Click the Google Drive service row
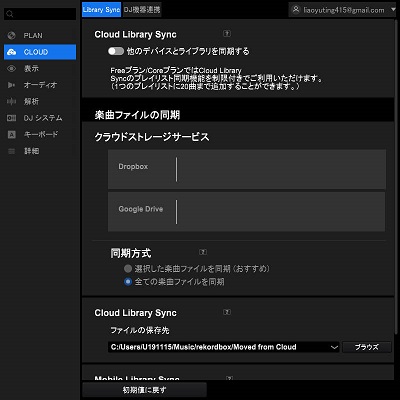400x400 pixels. tap(247, 212)
